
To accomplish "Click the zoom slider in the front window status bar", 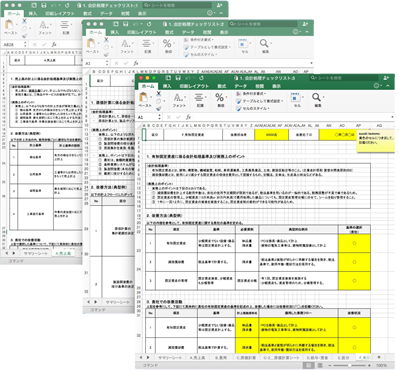I will click(349, 366).
